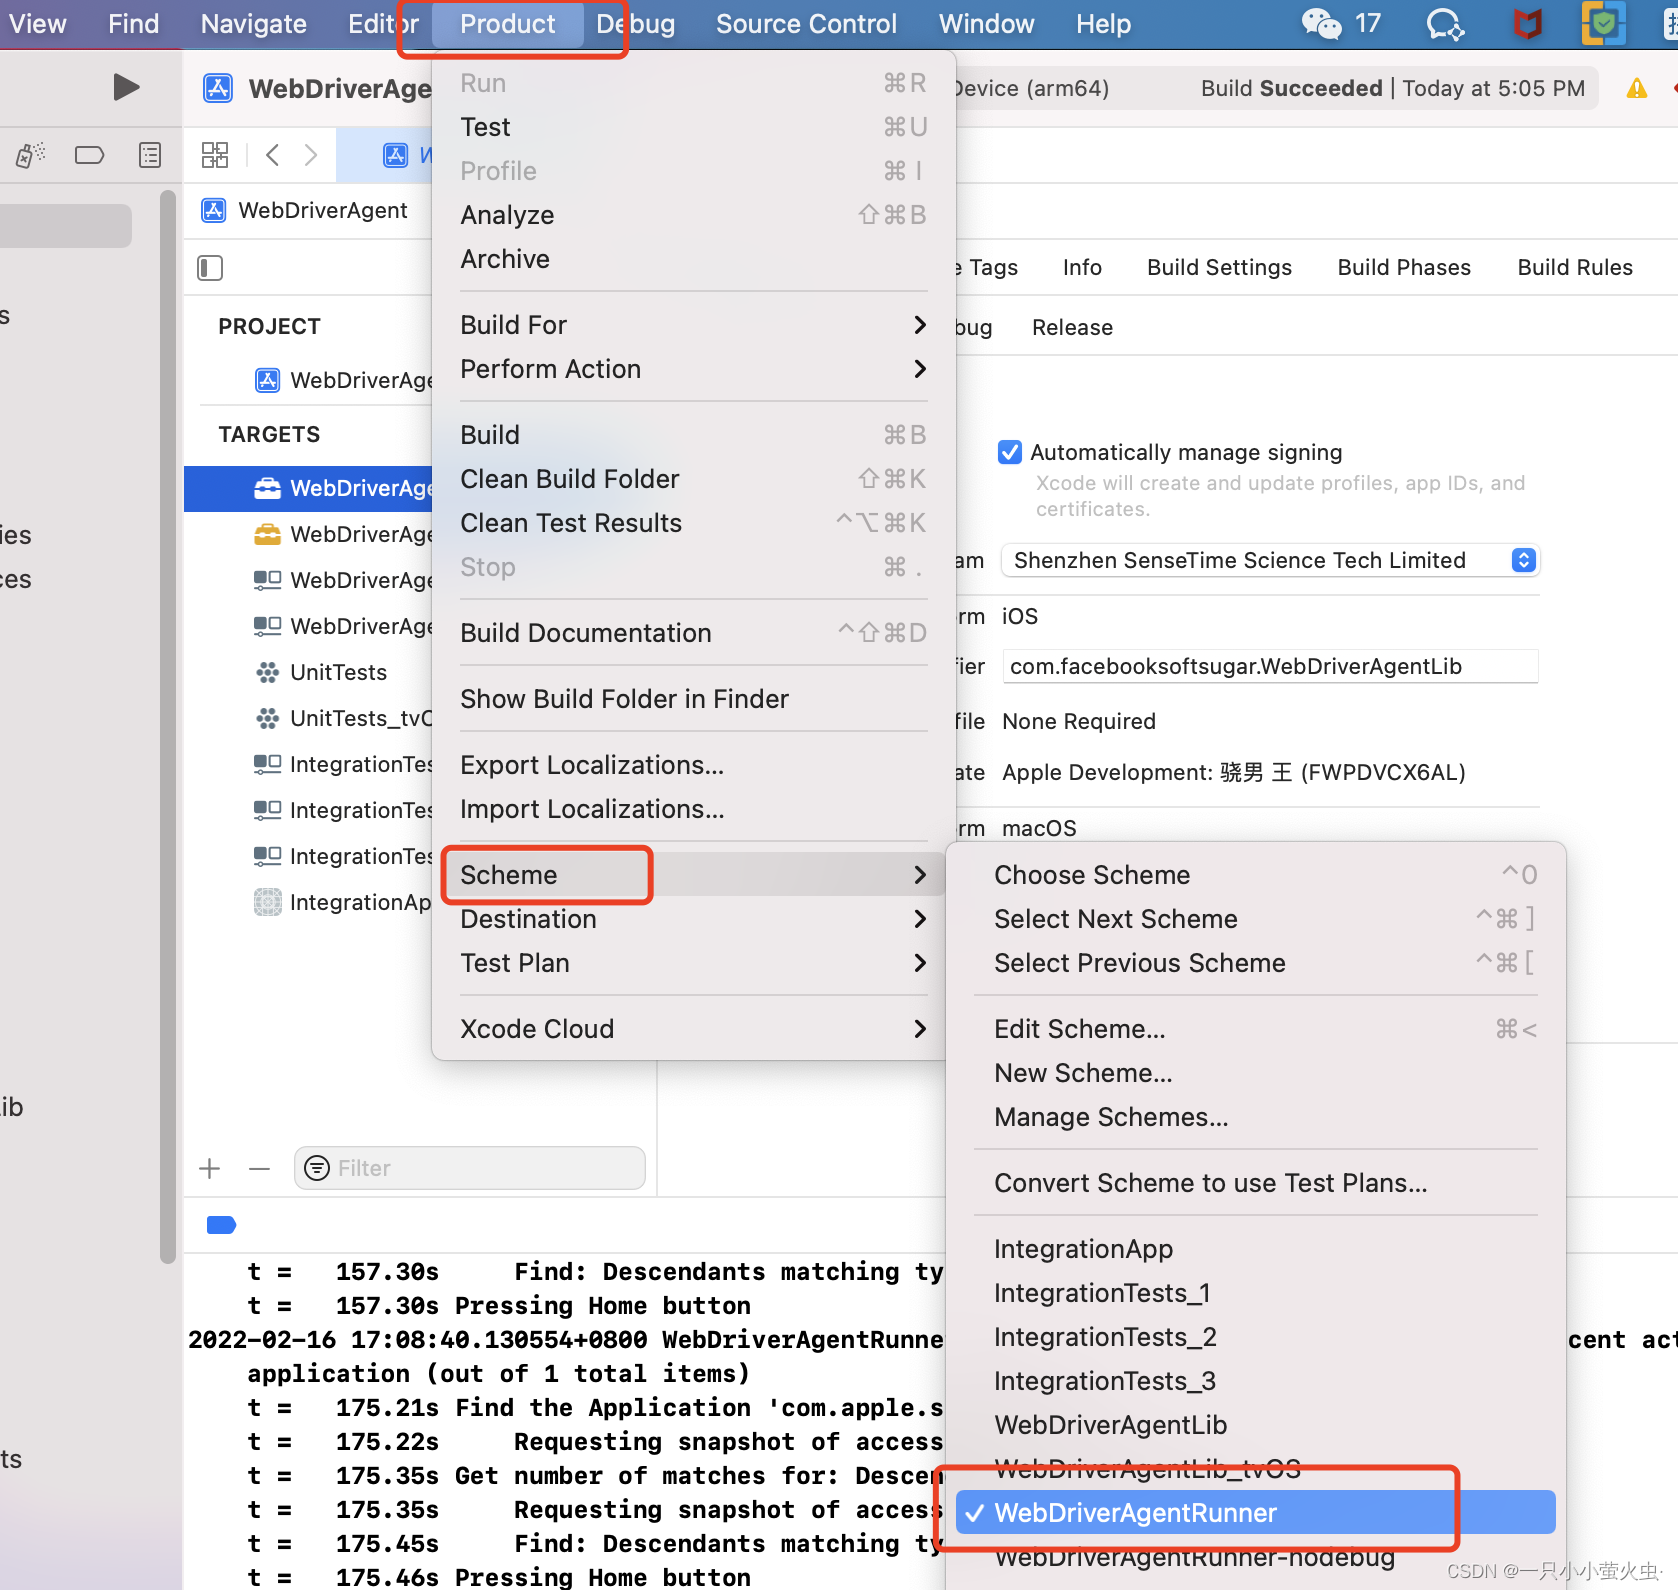Open the Source Control menu
1678x1590 pixels.
(x=806, y=23)
